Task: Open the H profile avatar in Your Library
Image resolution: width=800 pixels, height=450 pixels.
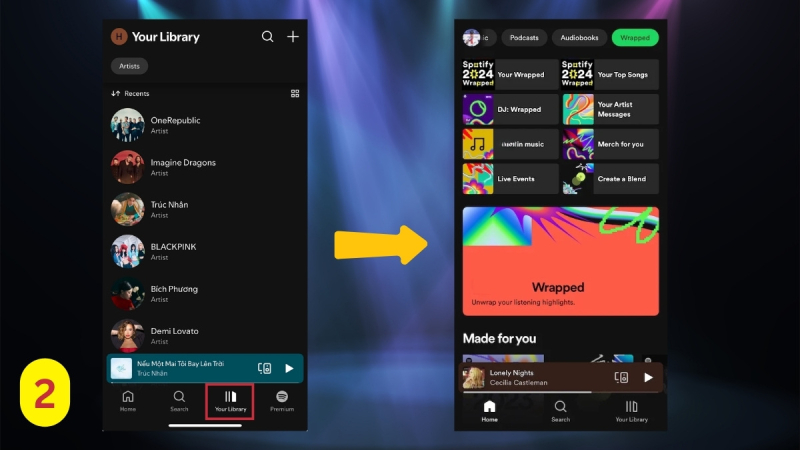Action: (x=119, y=37)
